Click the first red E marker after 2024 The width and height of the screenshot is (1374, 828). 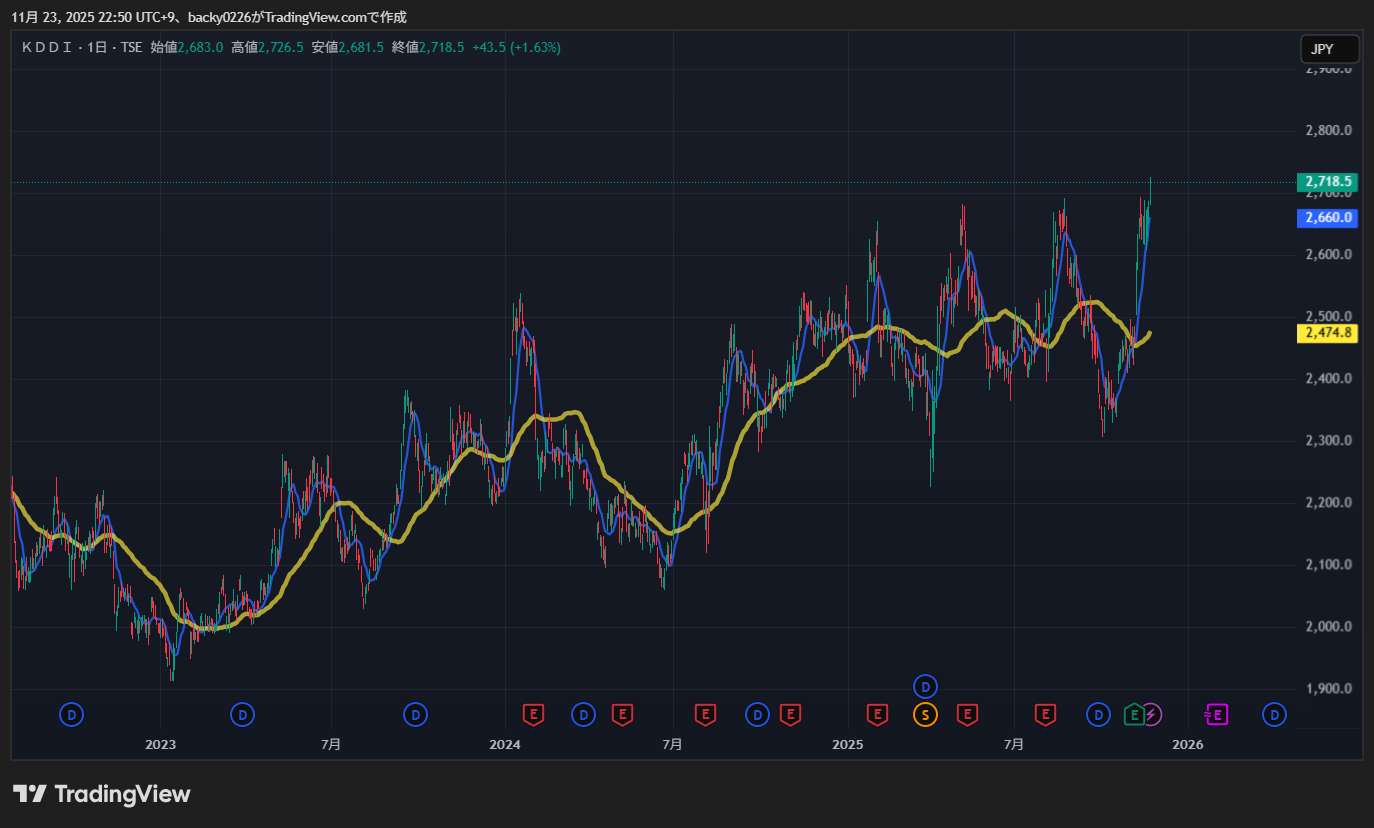pyautogui.click(x=534, y=714)
